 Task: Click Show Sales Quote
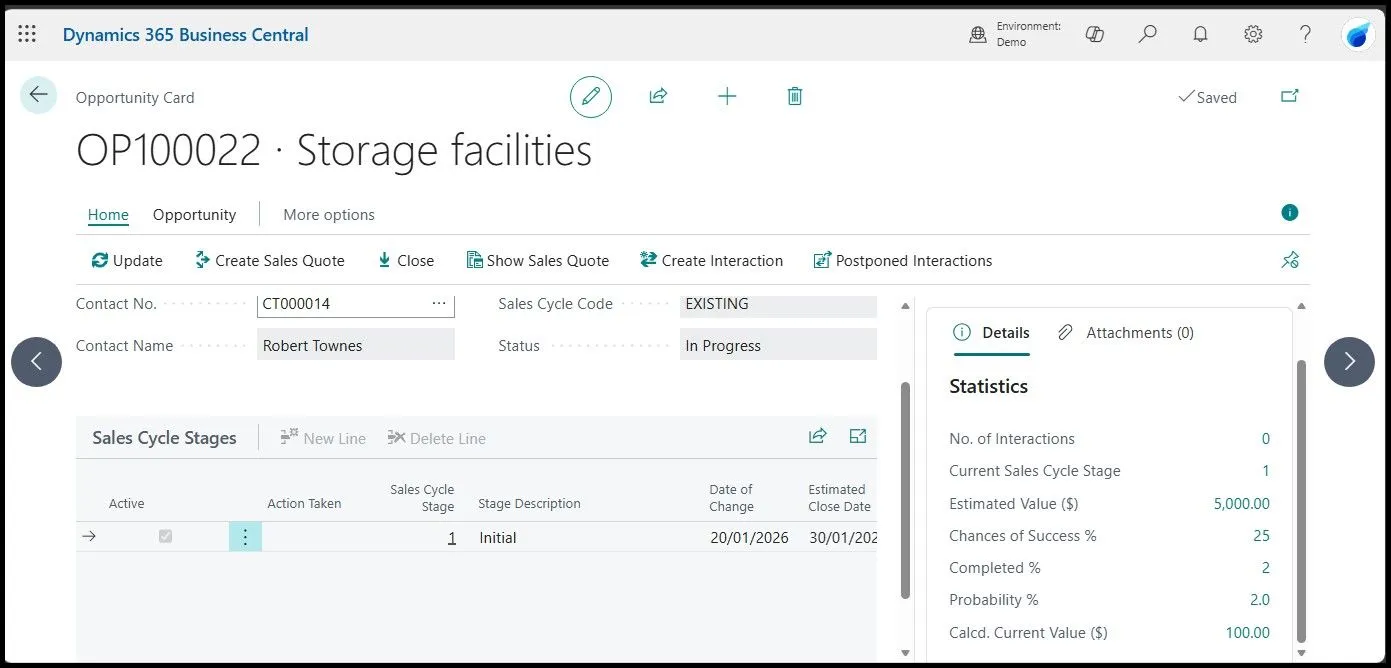point(538,260)
